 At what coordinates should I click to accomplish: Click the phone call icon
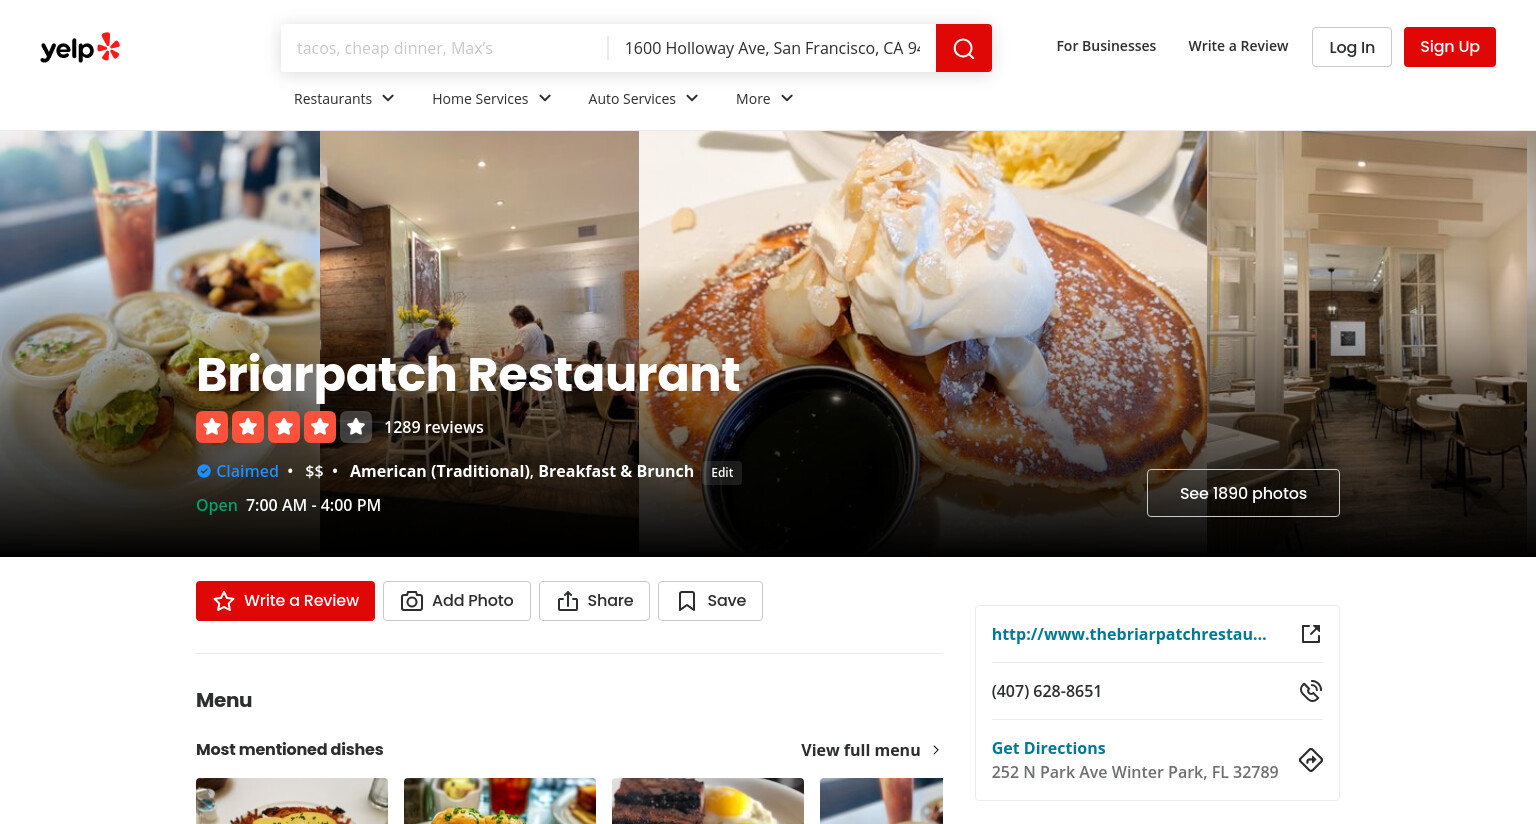tap(1310, 691)
